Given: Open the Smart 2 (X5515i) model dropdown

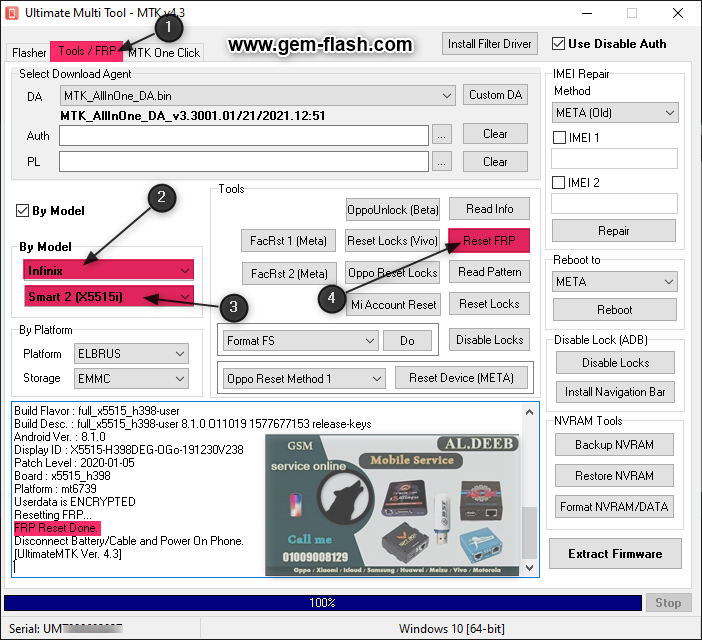Looking at the screenshot, I should coord(108,297).
